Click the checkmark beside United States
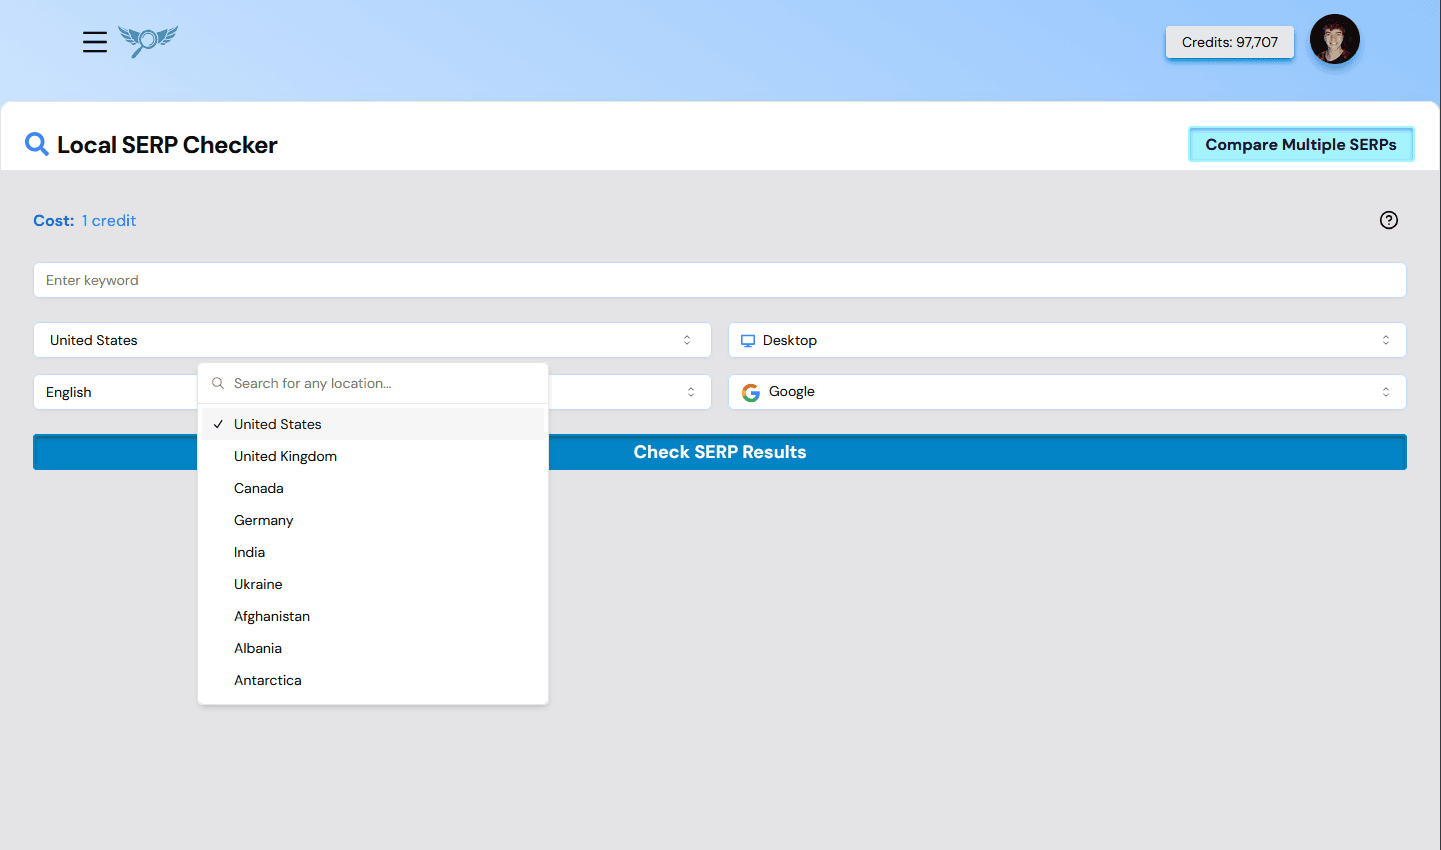 217,423
